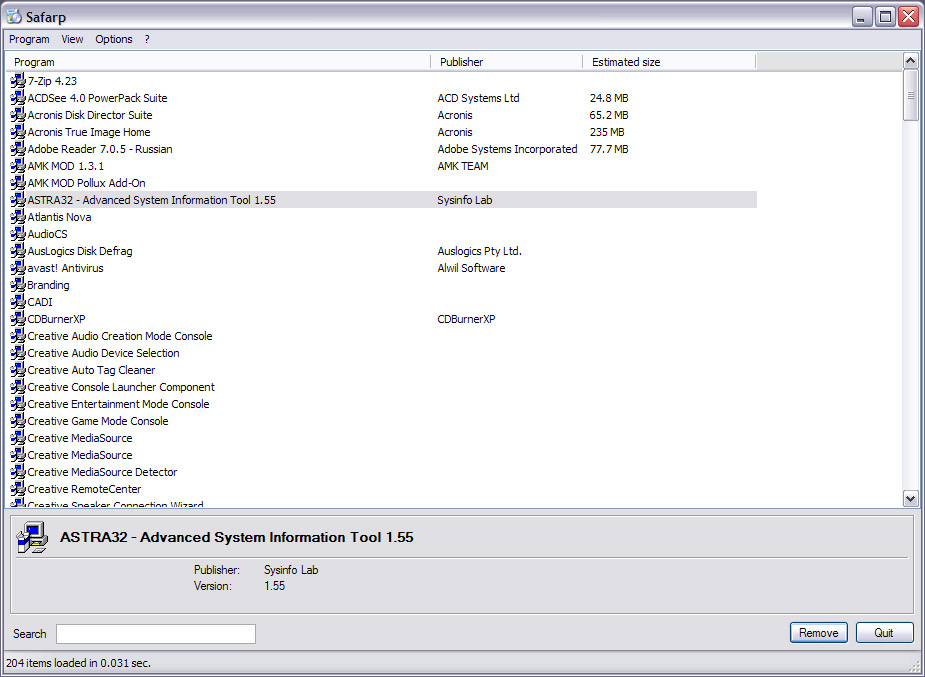Focus the Search input field
Screen dimensions: 925x677
[x=156, y=634]
